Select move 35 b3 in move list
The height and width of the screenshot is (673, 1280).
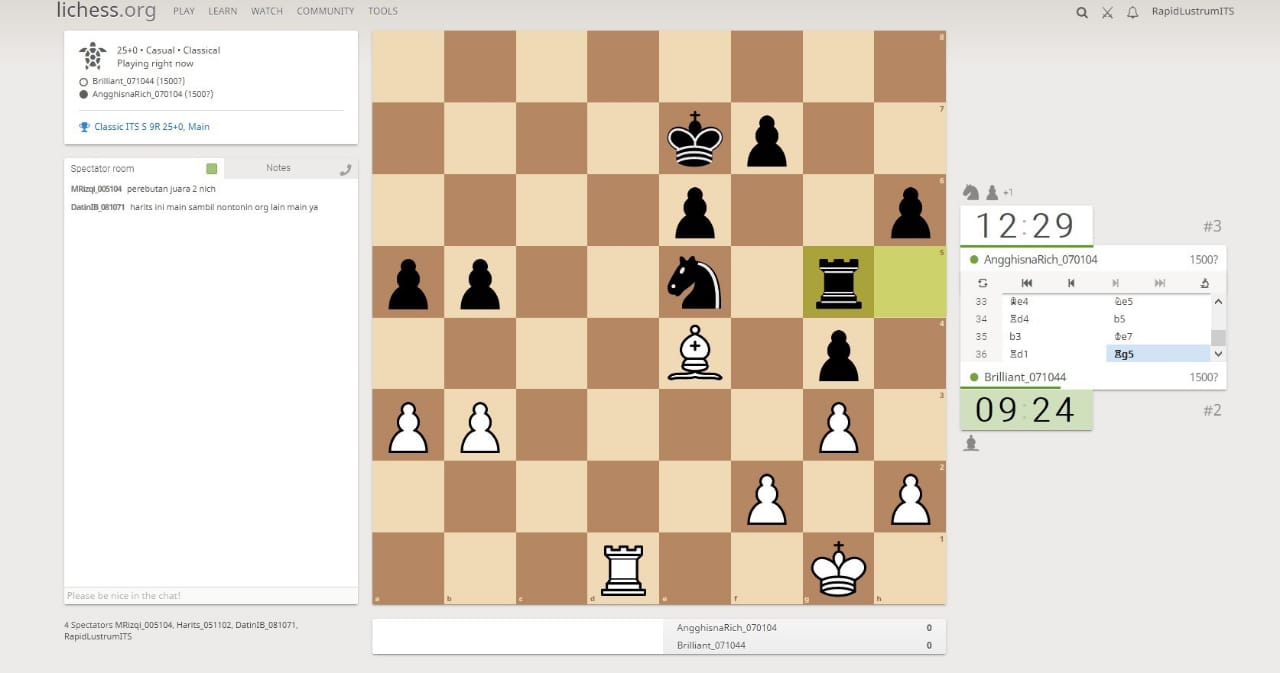point(1014,337)
